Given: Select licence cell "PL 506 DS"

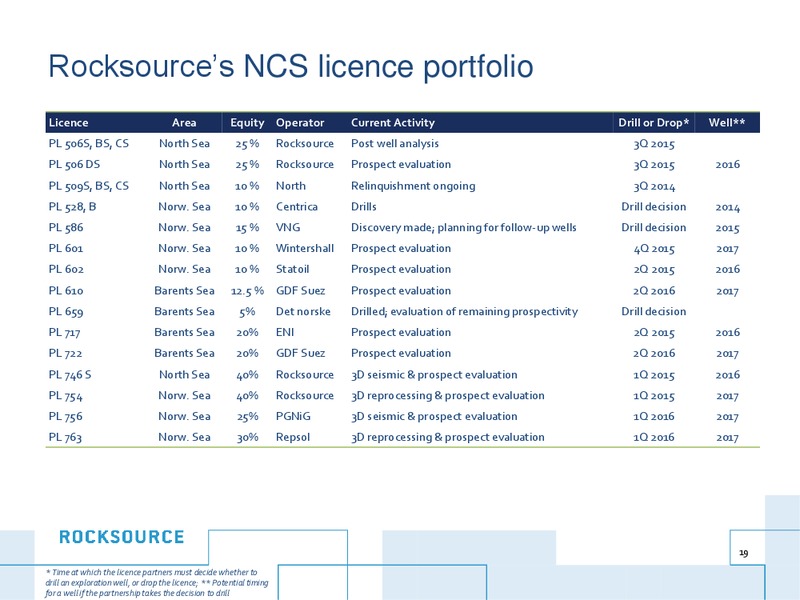Looking at the screenshot, I should tap(74, 164).
